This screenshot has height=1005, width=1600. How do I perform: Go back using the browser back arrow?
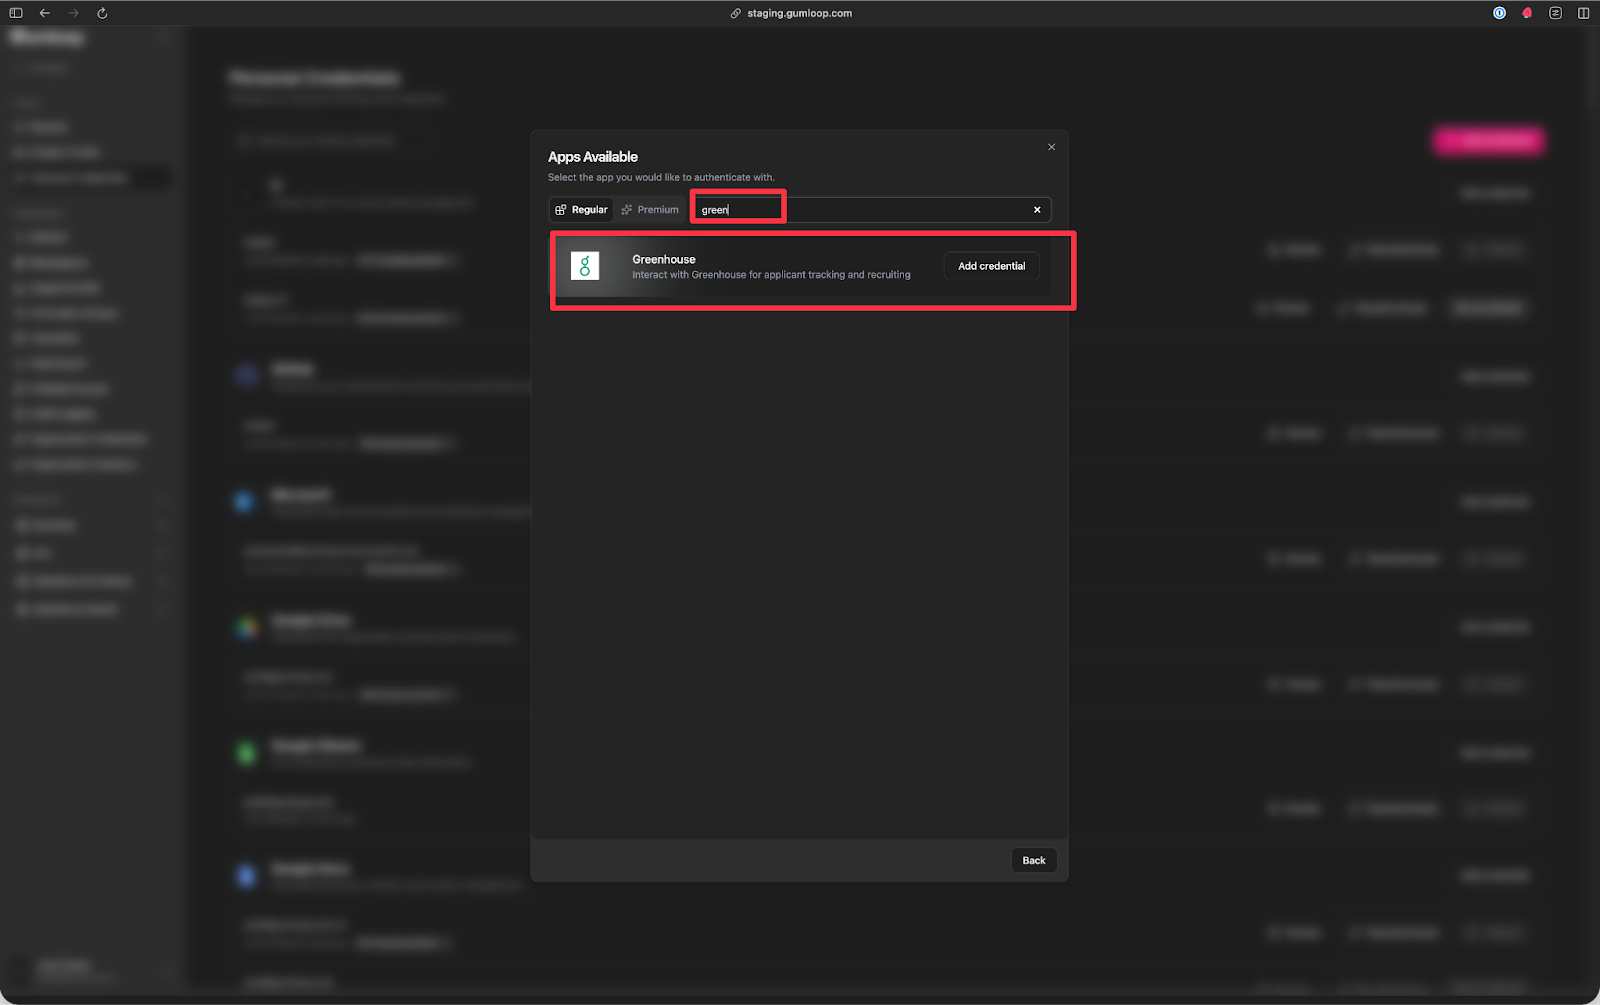pos(45,13)
